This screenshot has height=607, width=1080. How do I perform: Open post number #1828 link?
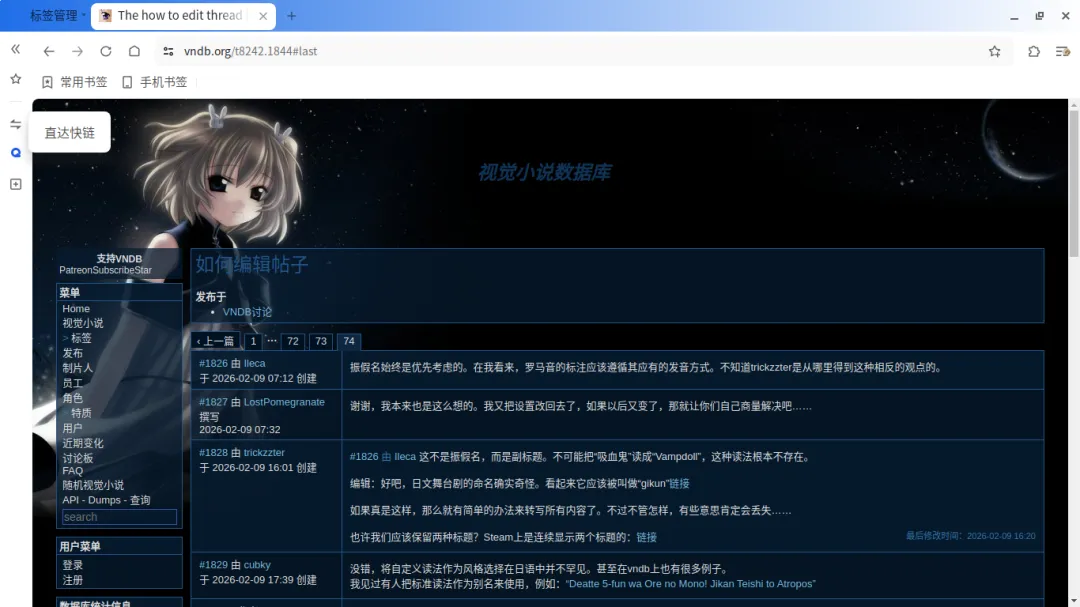[213, 453]
